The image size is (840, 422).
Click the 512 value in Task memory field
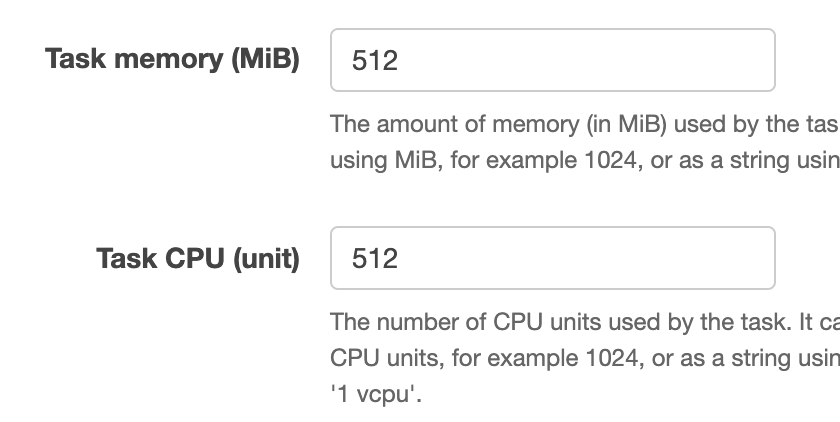(x=374, y=61)
